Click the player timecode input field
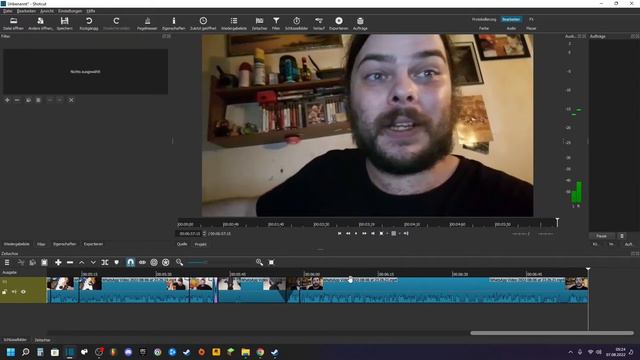 (189, 233)
